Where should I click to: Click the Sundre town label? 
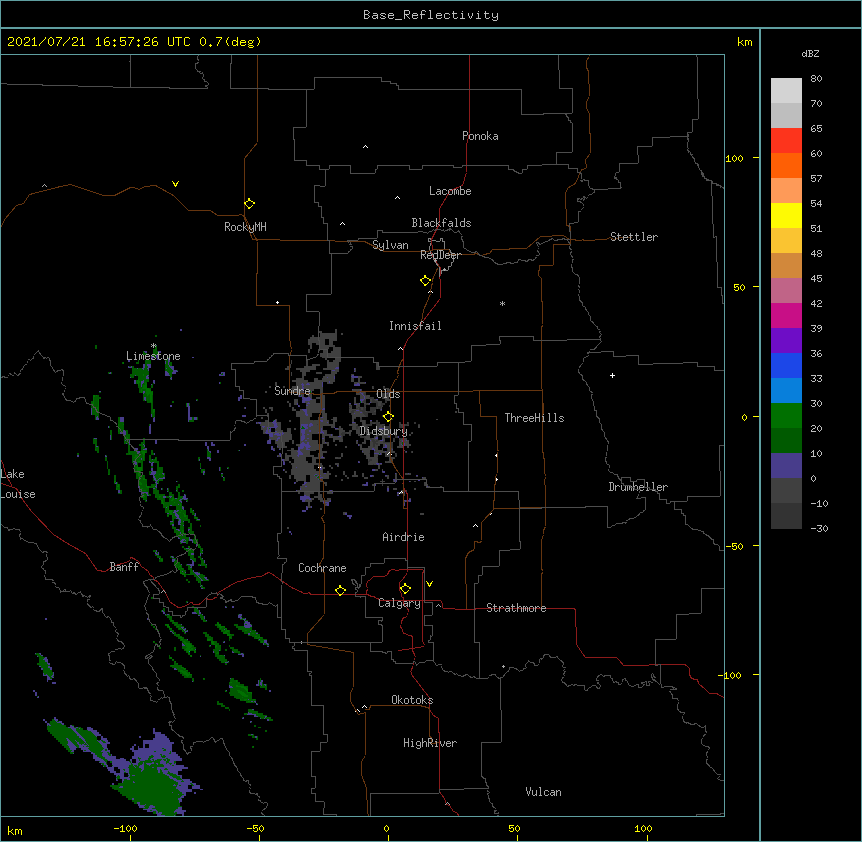click(292, 391)
